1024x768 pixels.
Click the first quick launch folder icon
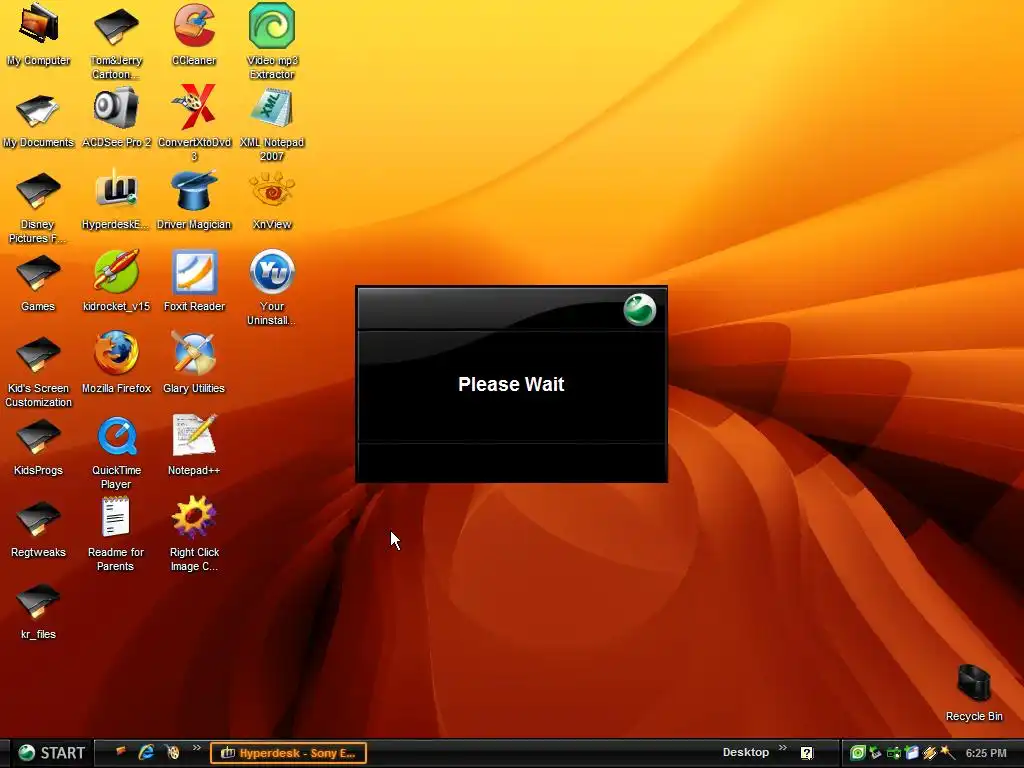pyautogui.click(x=120, y=752)
